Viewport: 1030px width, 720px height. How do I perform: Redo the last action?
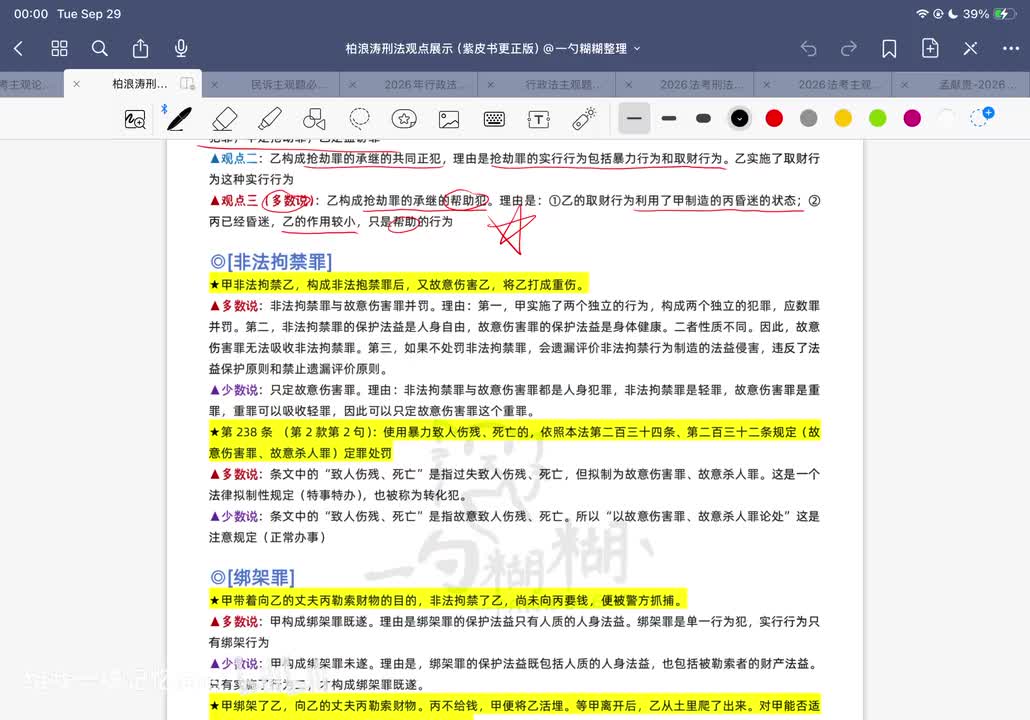[x=849, y=48]
